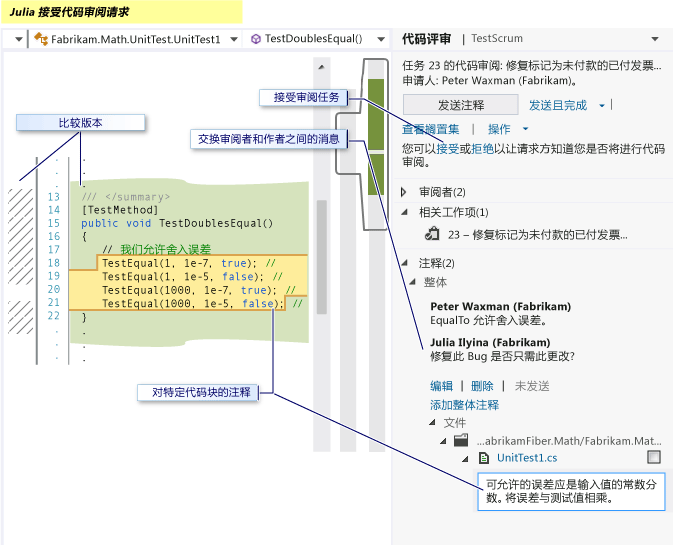This screenshot has height=545, width=673.
Task: Collapse the 注释(2) section
Action: coord(405,263)
